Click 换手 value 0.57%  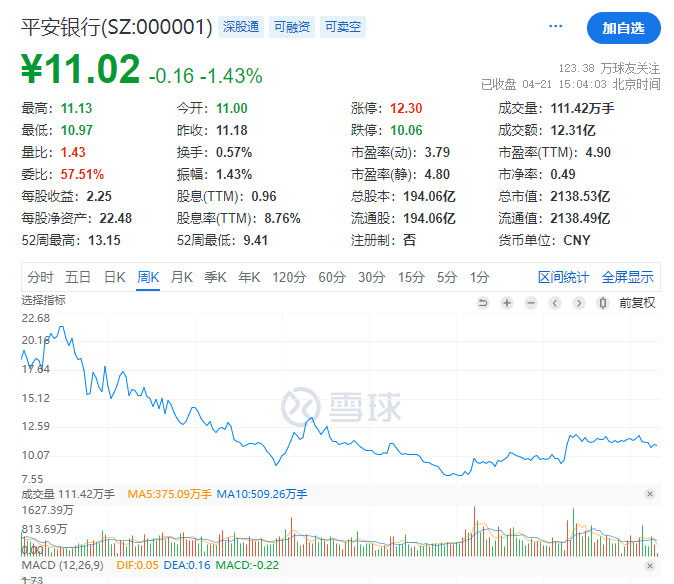tap(234, 152)
